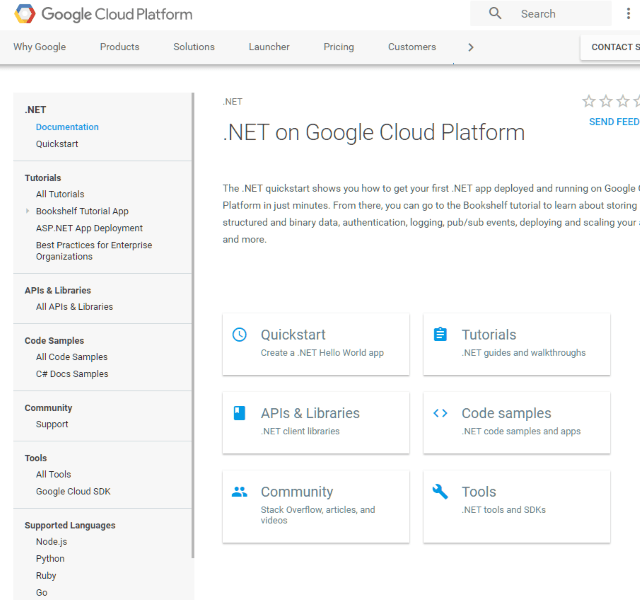Expand more navigation items with right chevron
This screenshot has height=600, width=640.
pyautogui.click(x=471, y=47)
